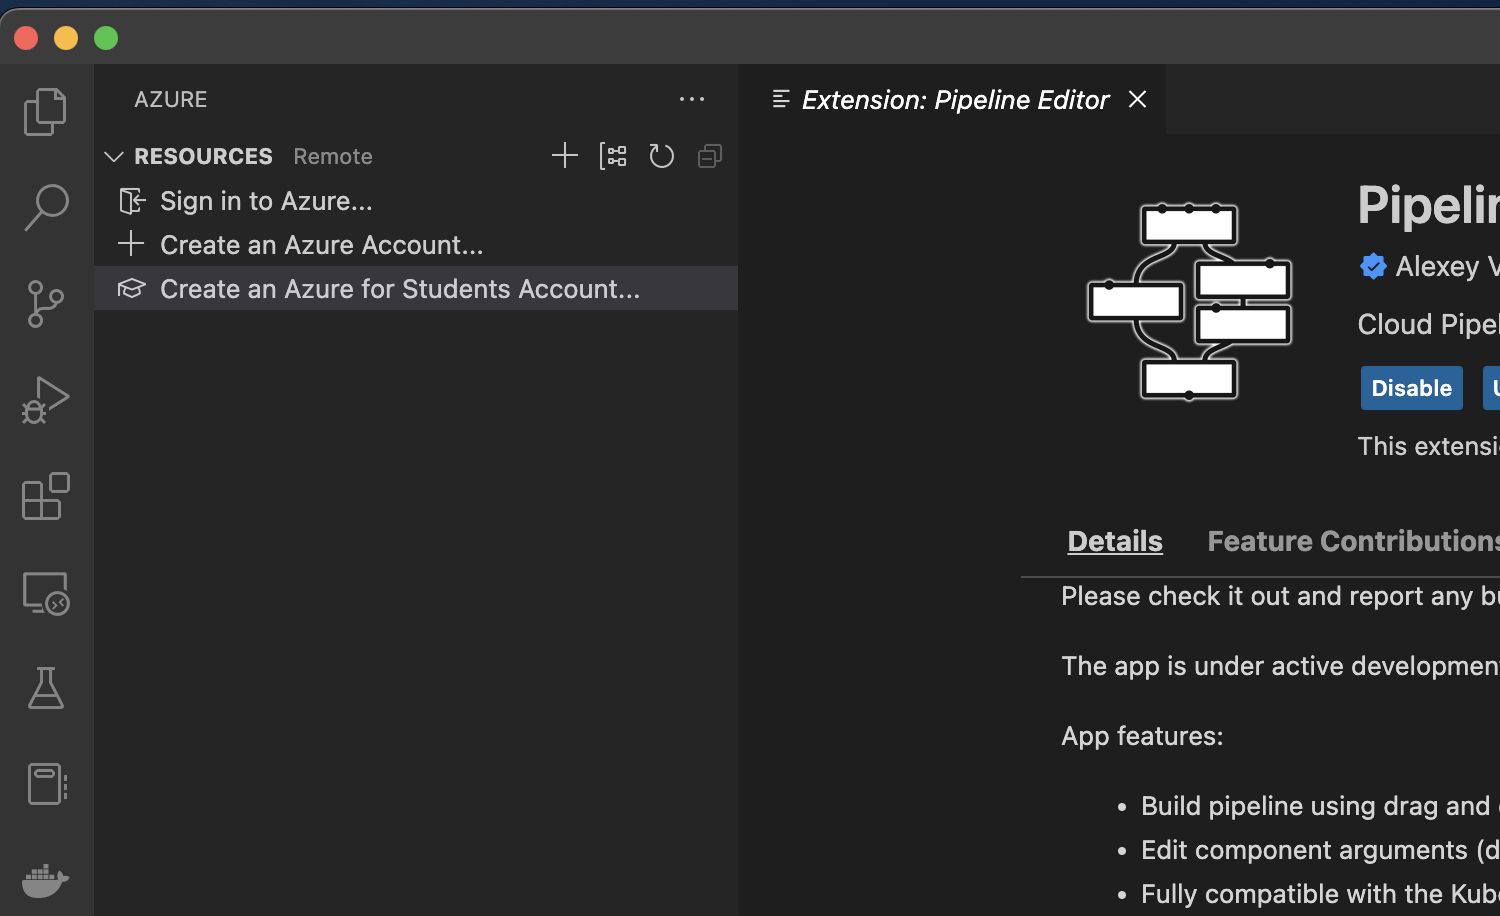Open the Search view
The image size is (1500, 916).
tap(46, 207)
